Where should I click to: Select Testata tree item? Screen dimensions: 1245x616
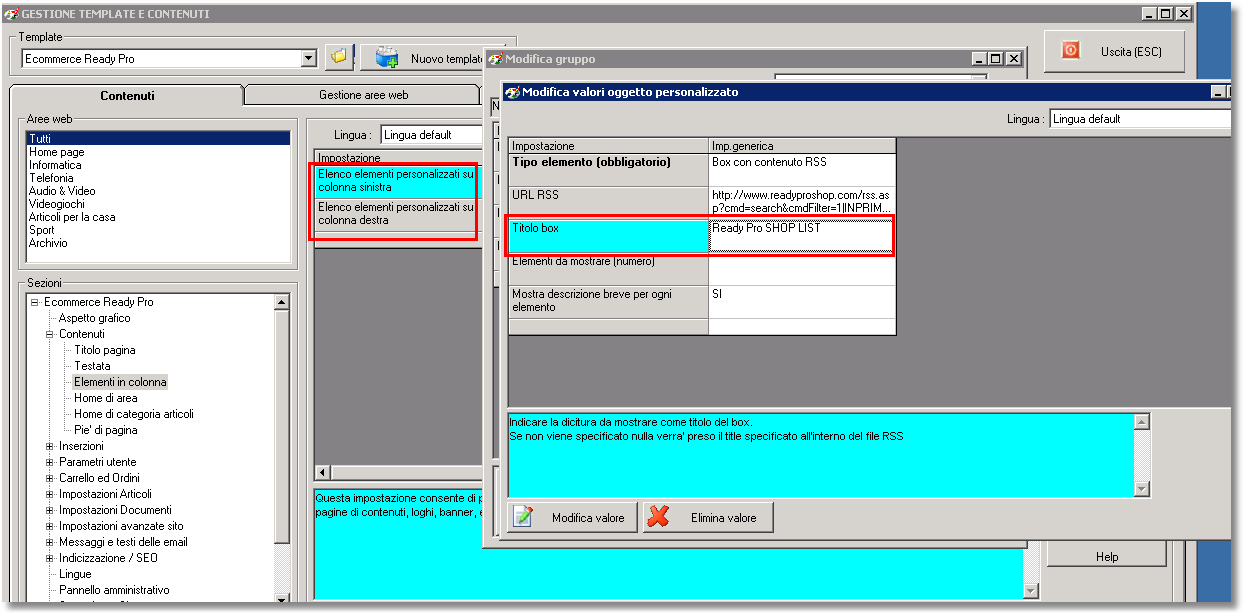(x=92, y=366)
